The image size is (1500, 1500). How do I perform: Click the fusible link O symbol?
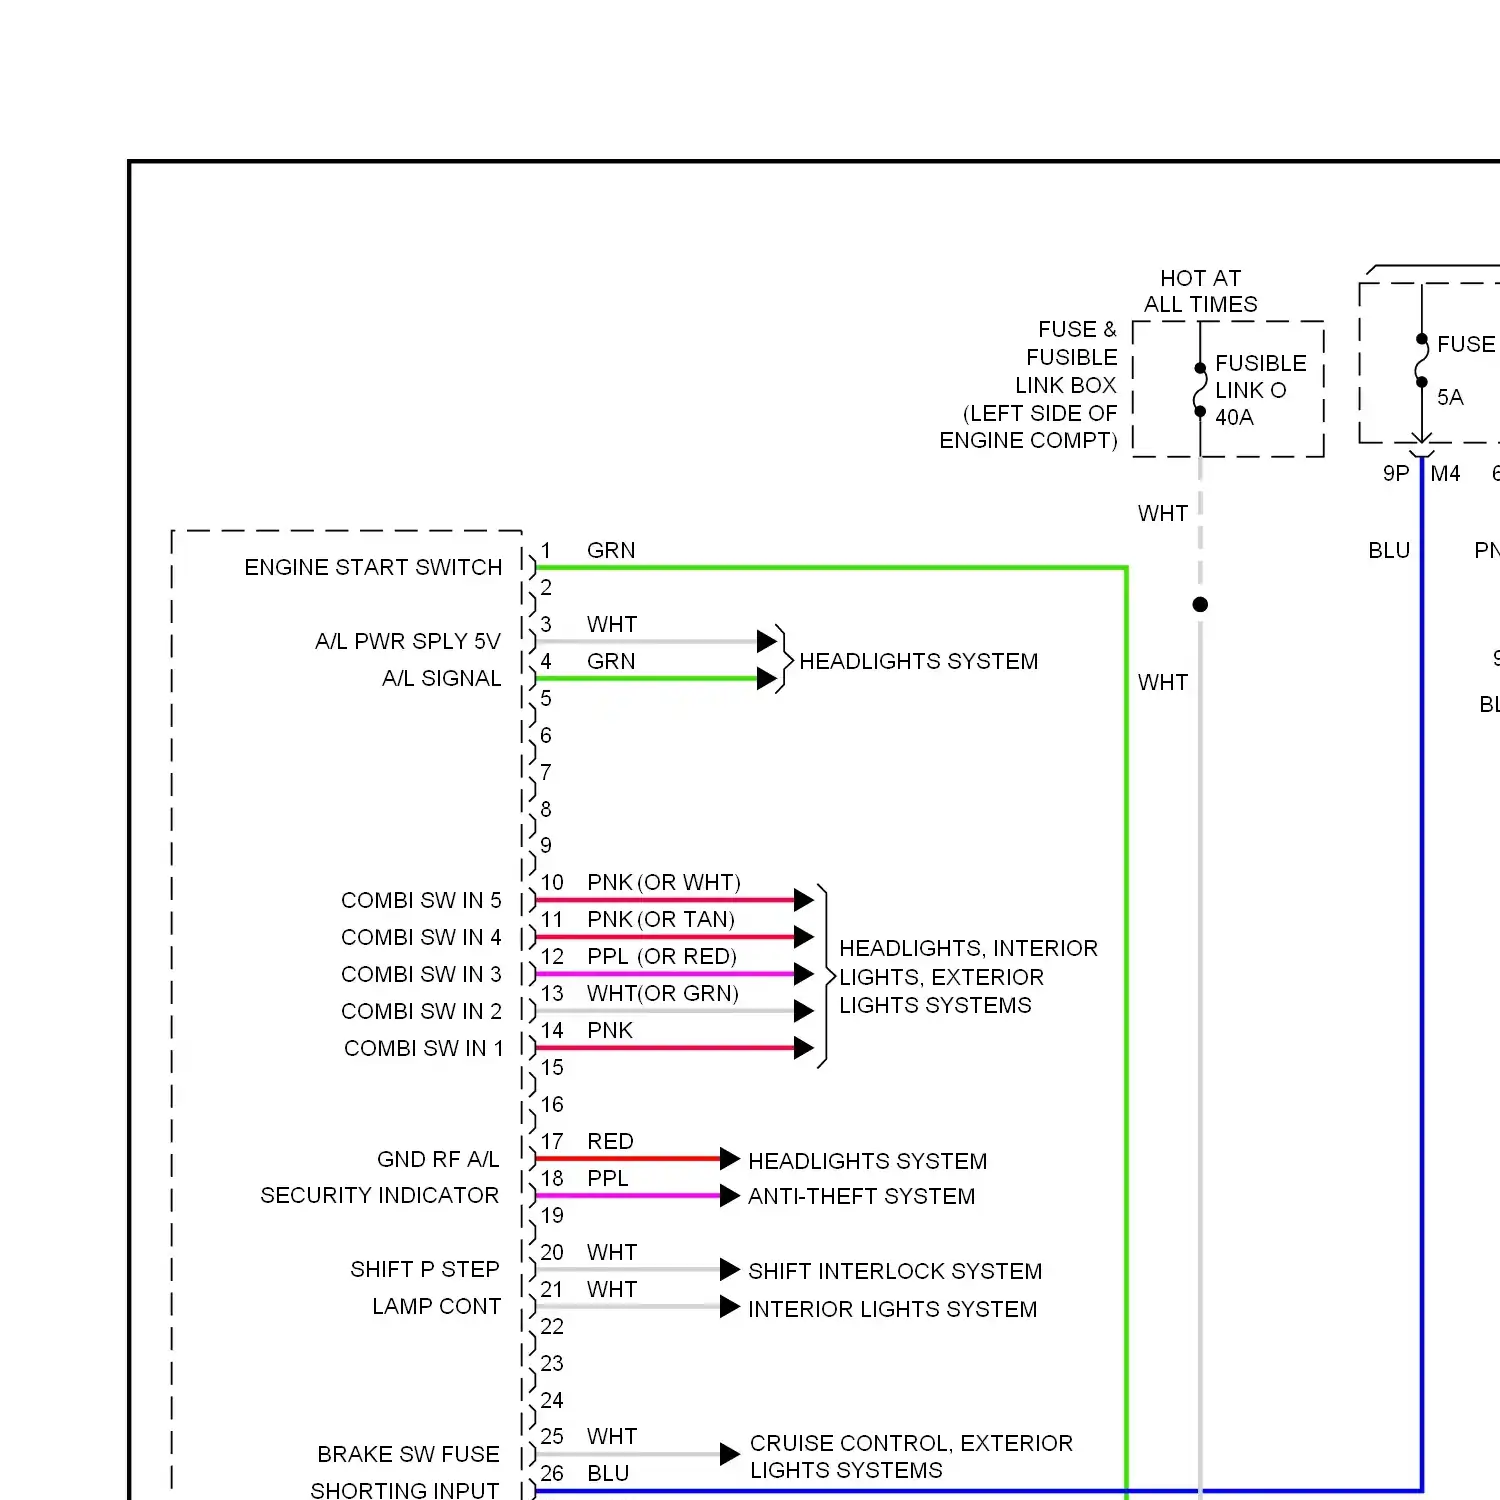[1201, 390]
